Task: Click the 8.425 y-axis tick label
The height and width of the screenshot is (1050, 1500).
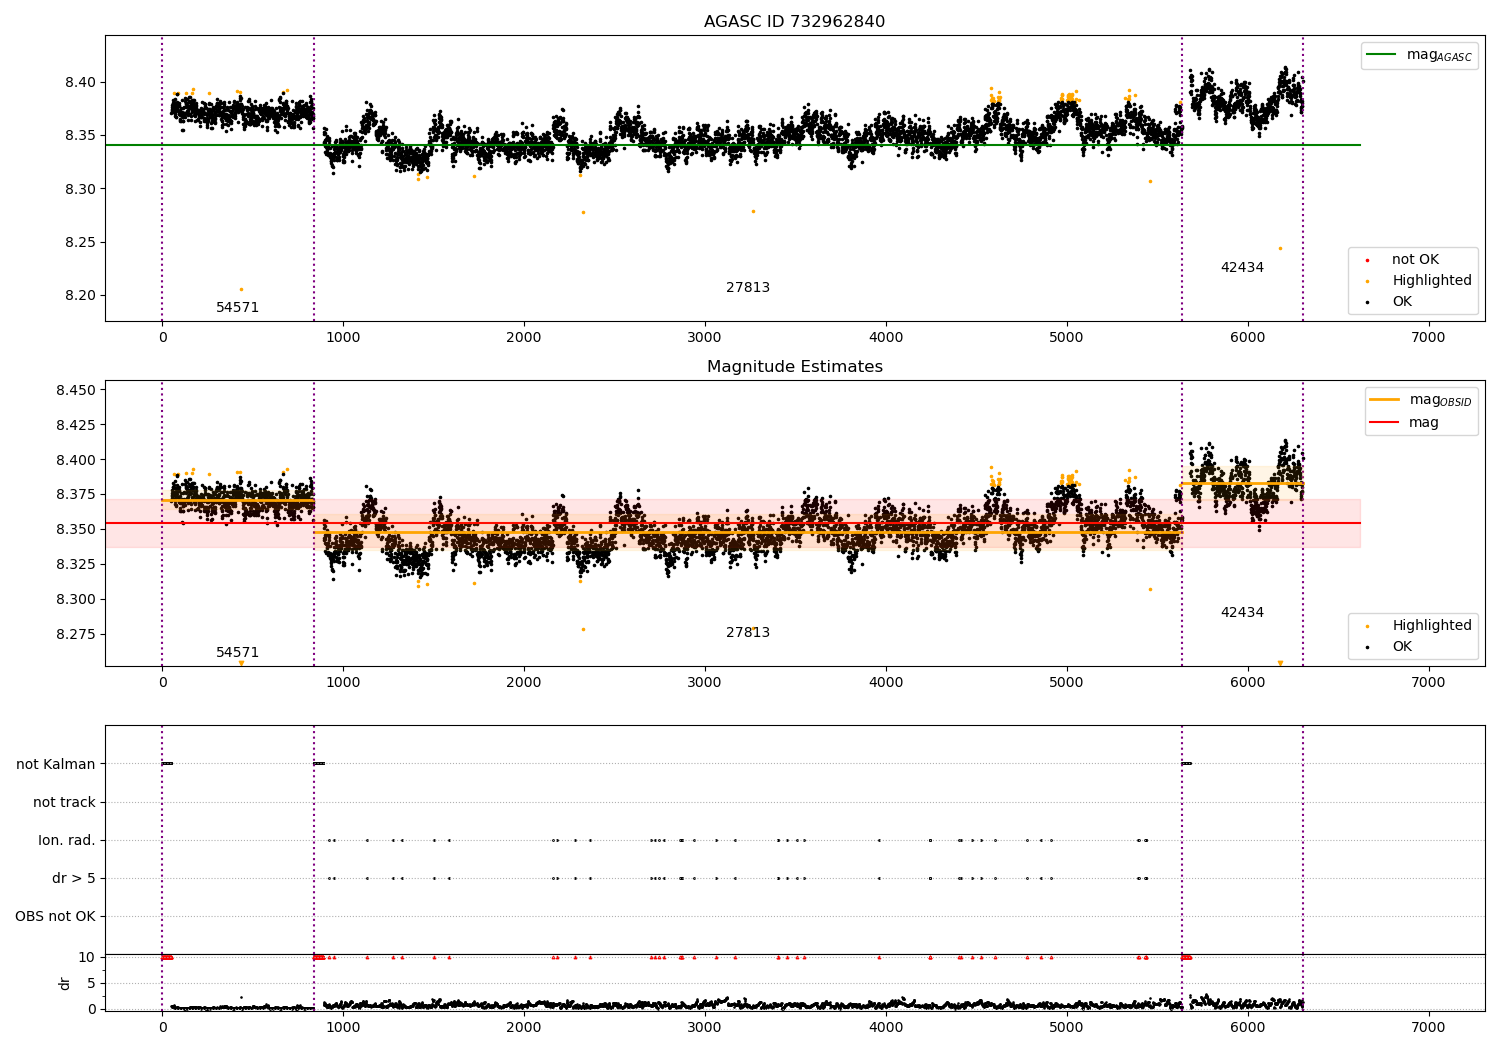Action: tap(76, 425)
